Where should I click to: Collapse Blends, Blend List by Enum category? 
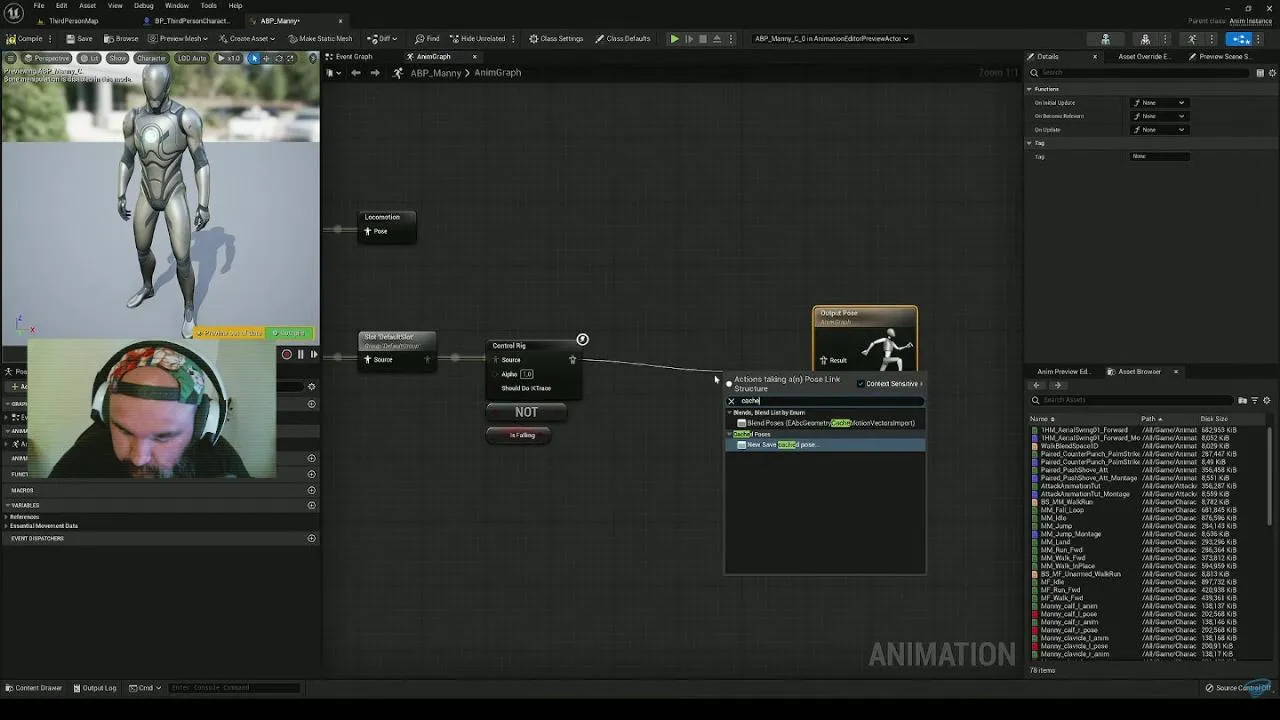tap(730, 412)
